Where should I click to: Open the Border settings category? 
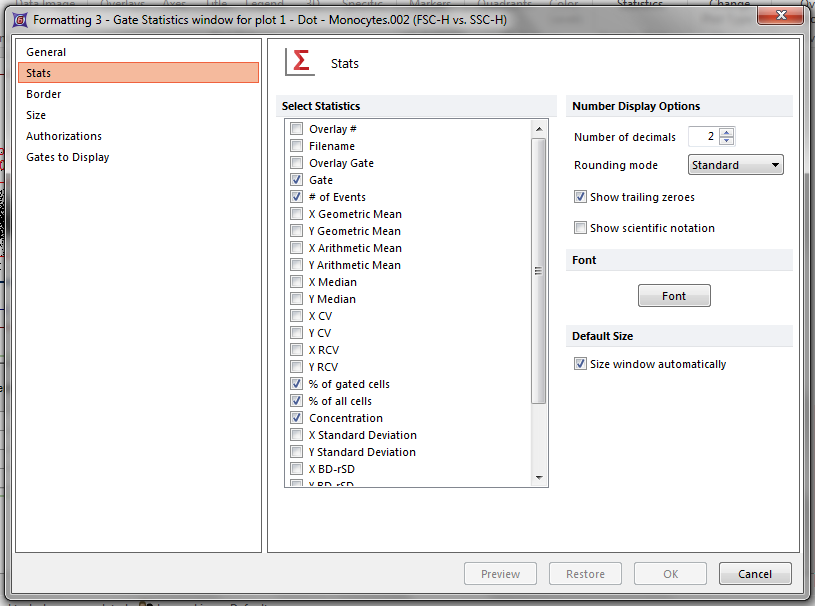(44, 94)
